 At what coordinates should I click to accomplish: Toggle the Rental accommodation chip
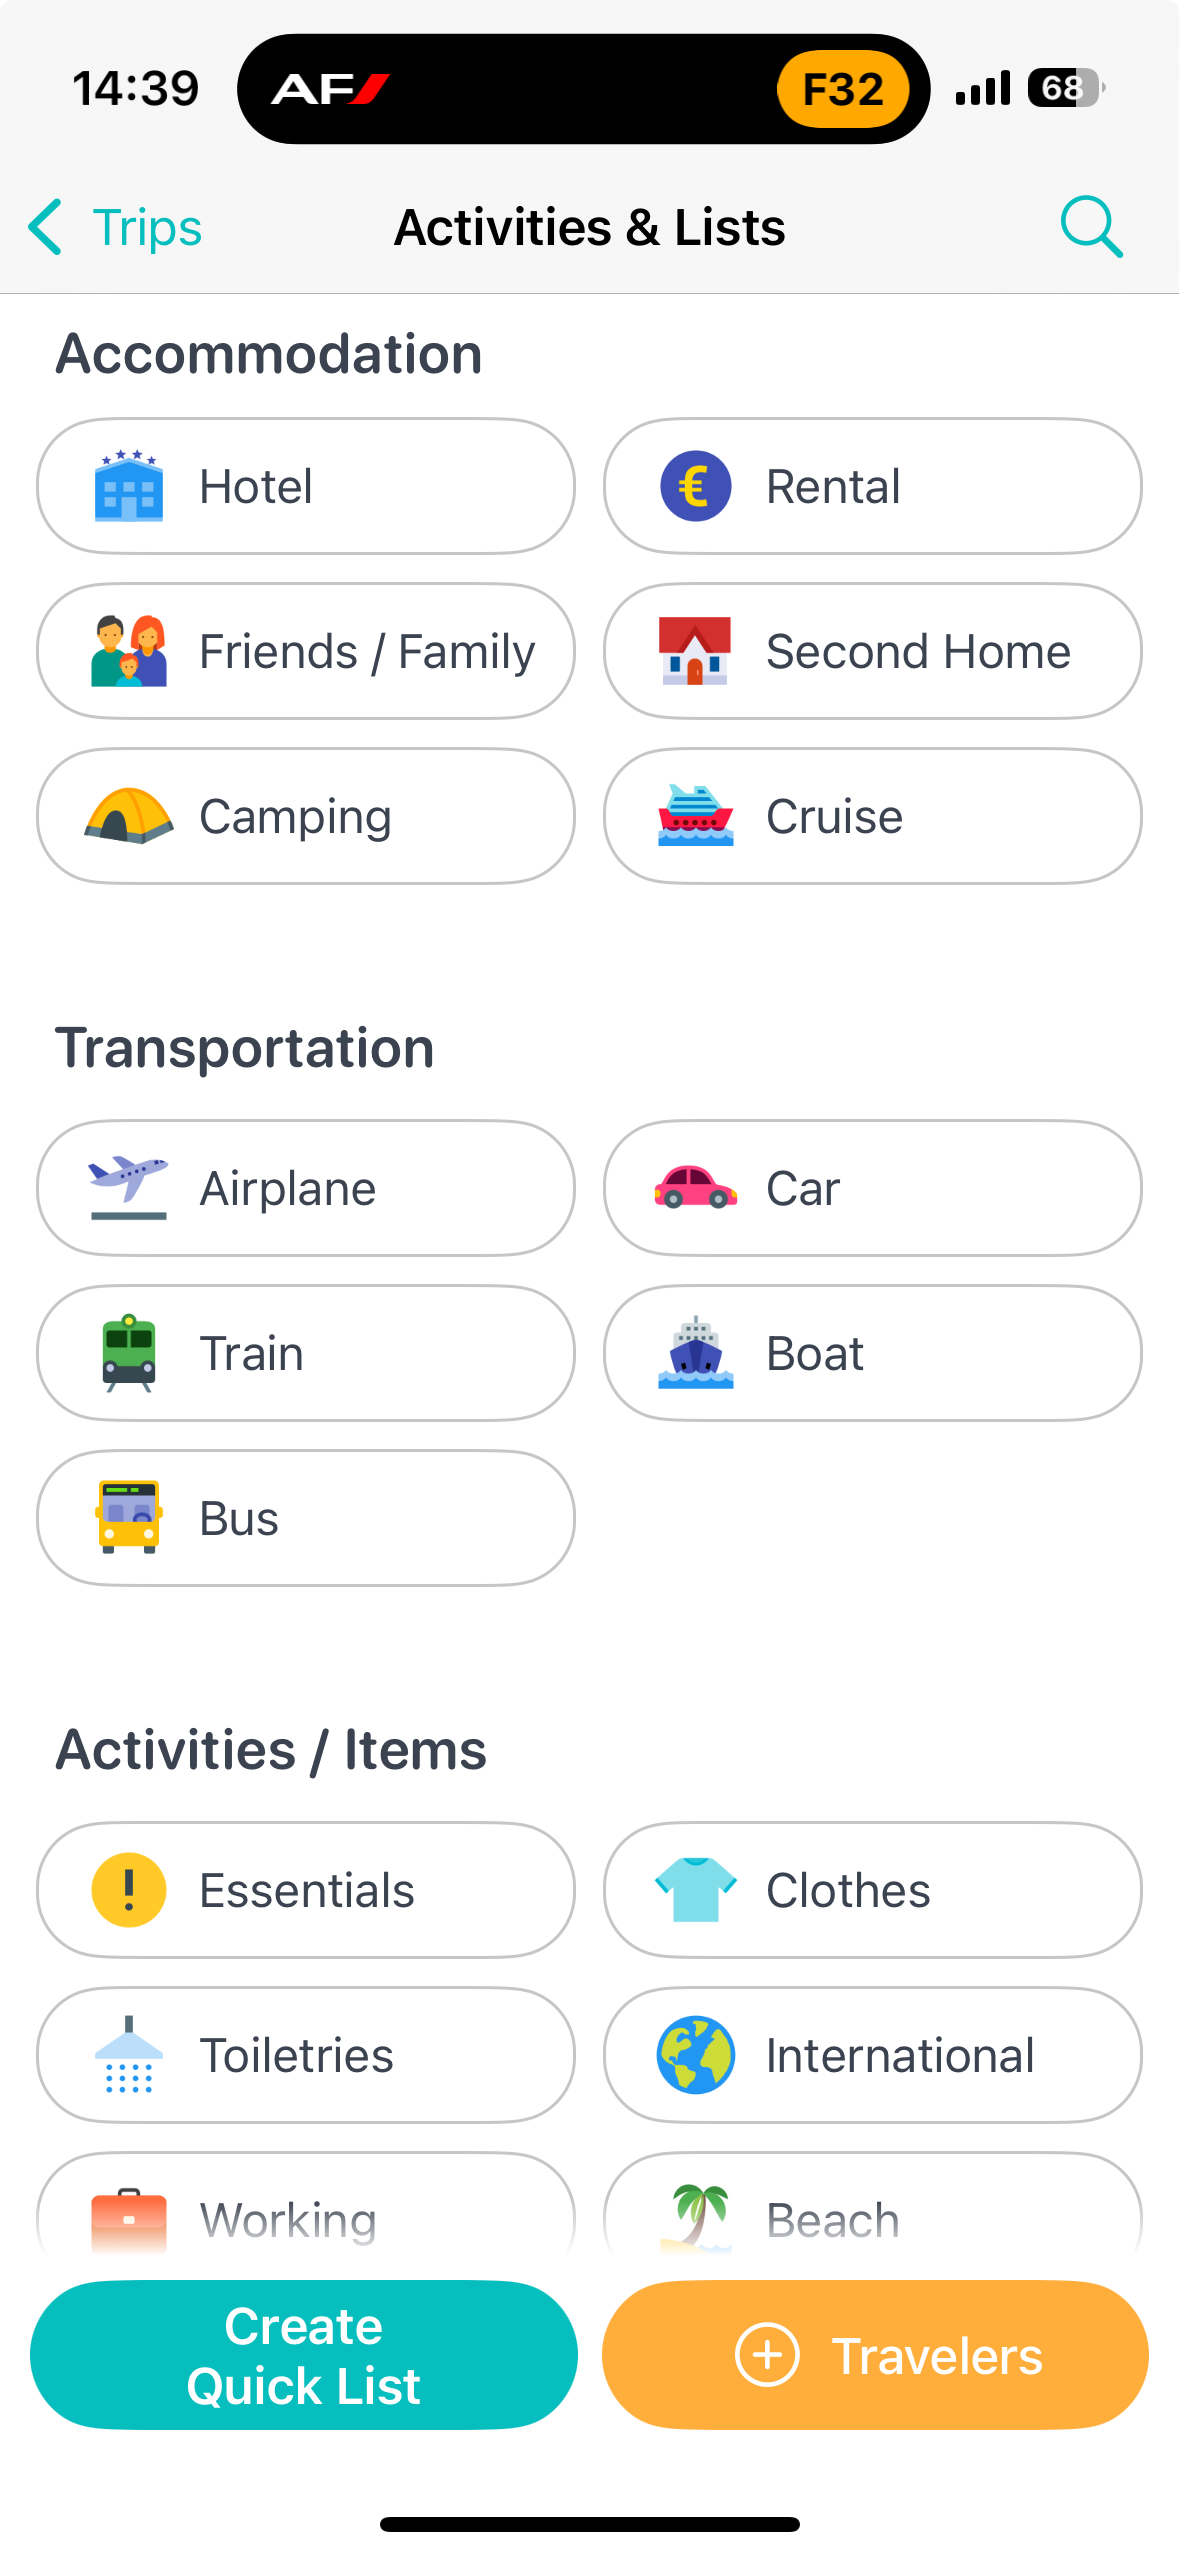pos(872,486)
